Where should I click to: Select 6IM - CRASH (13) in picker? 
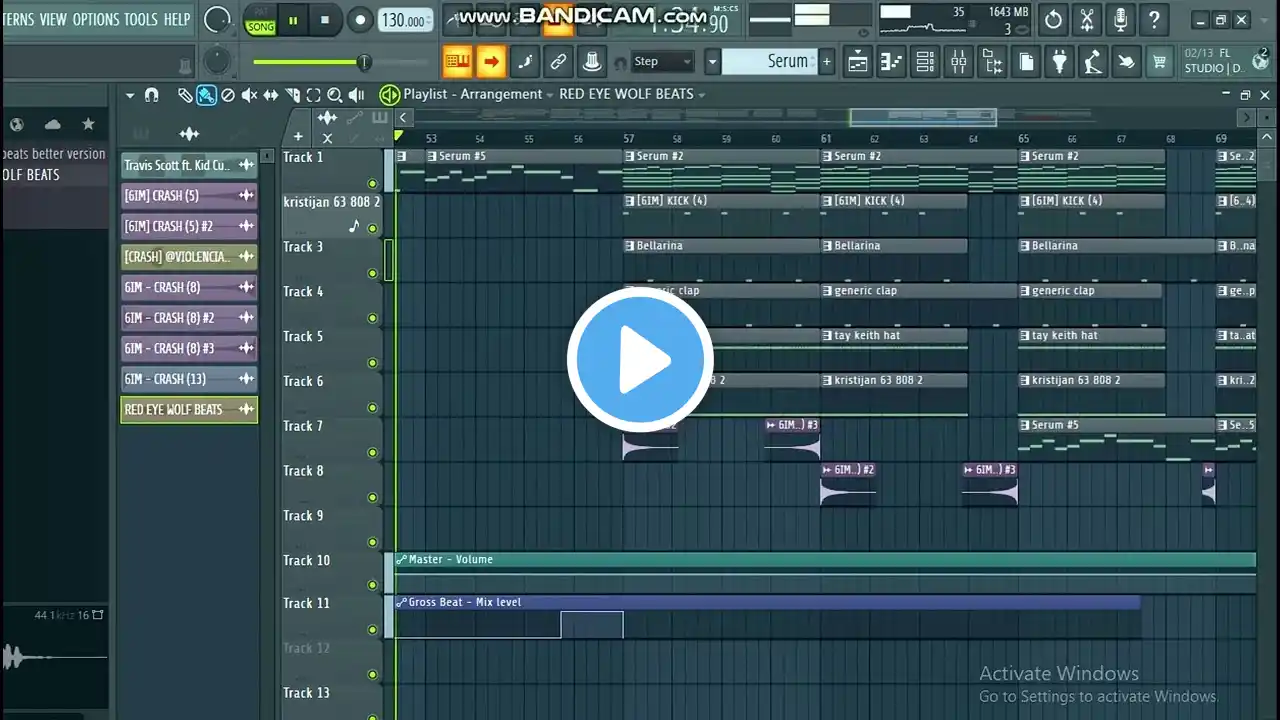click(189, 379)
